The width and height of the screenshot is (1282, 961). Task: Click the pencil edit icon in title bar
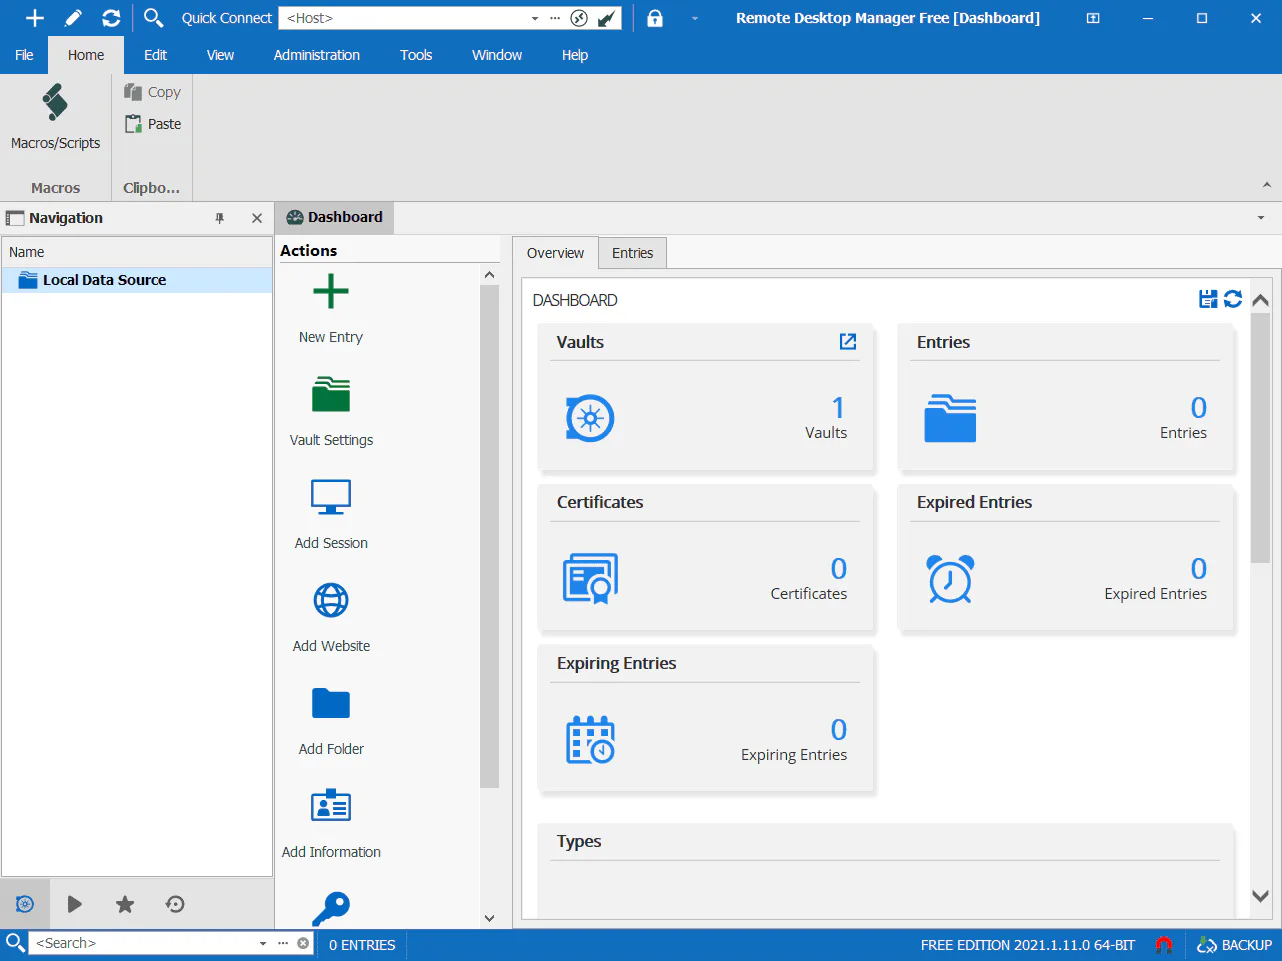[73, 18]
